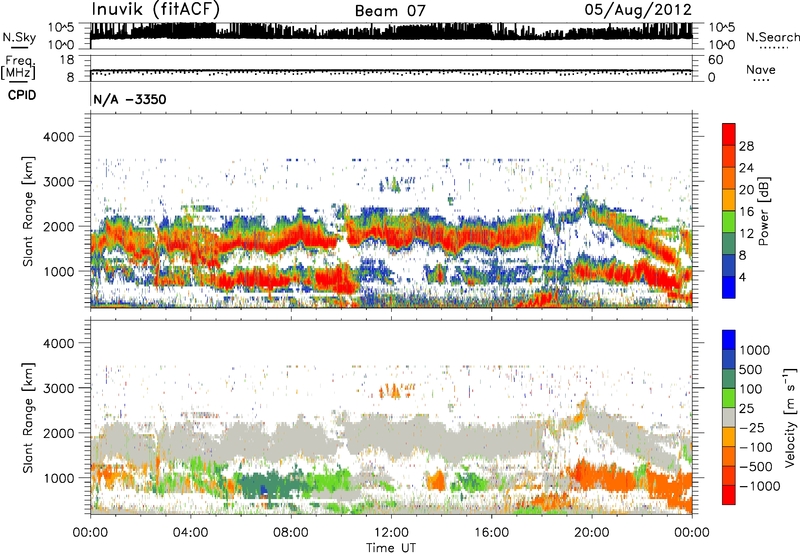This screenshot has height=554, width=800.
Task: Click the "-100" velocity colorbar label
Action: [x=755, y=447]
